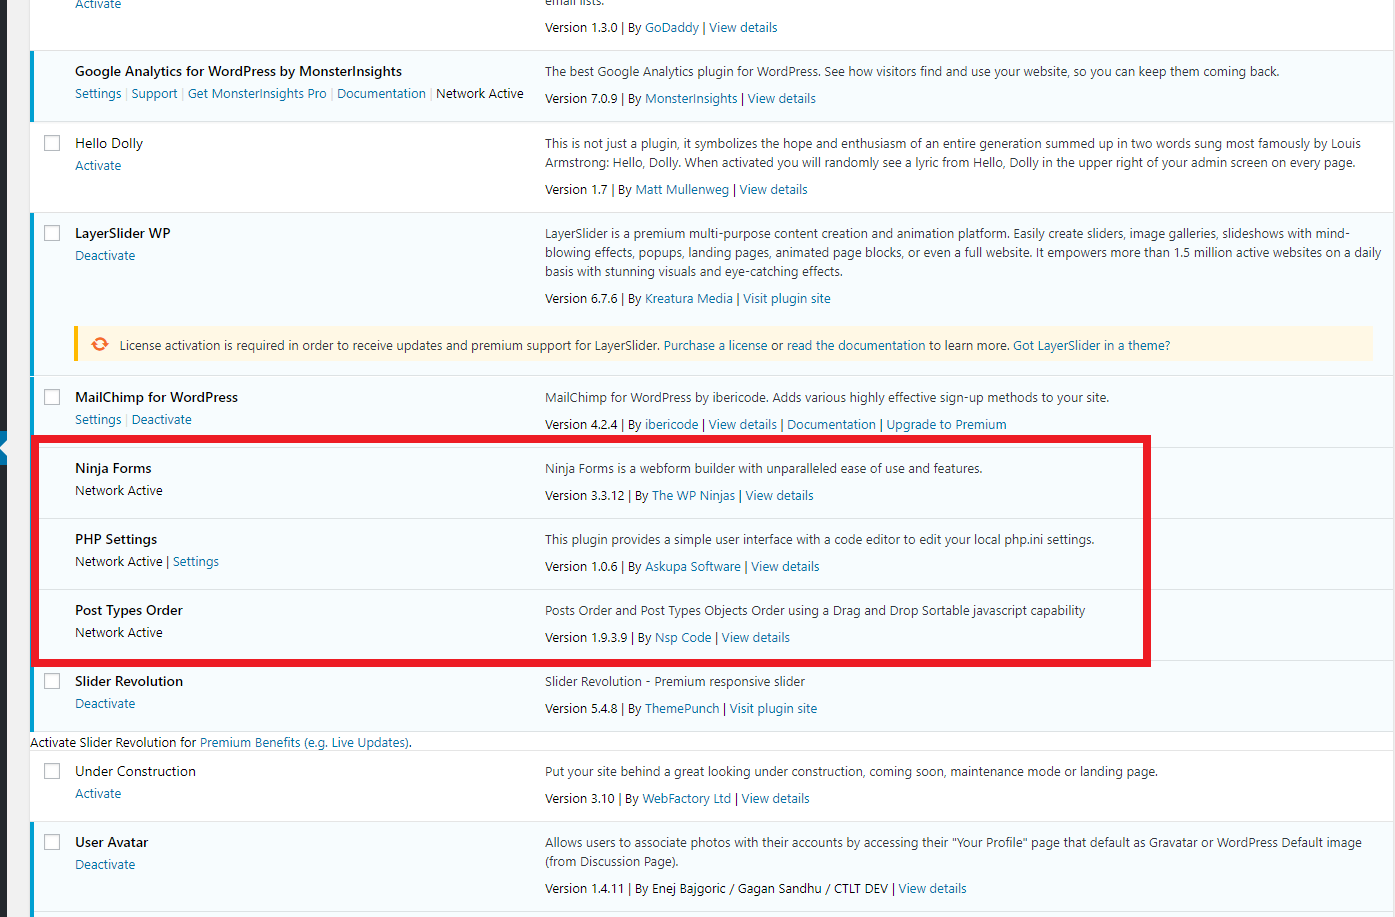
Task: View details for GoDaddy plugin version 1.3.0
Action: coord(743,27)
